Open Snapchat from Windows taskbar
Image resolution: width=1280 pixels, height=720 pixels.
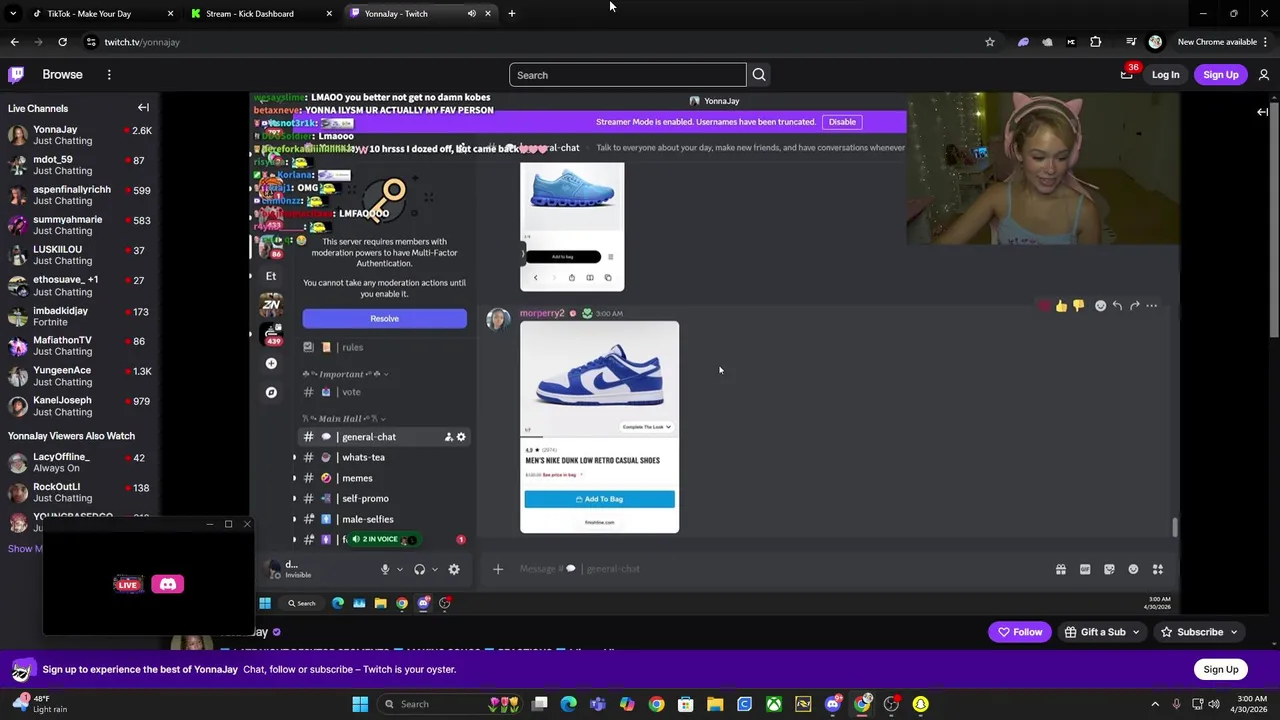pos(920,704)
